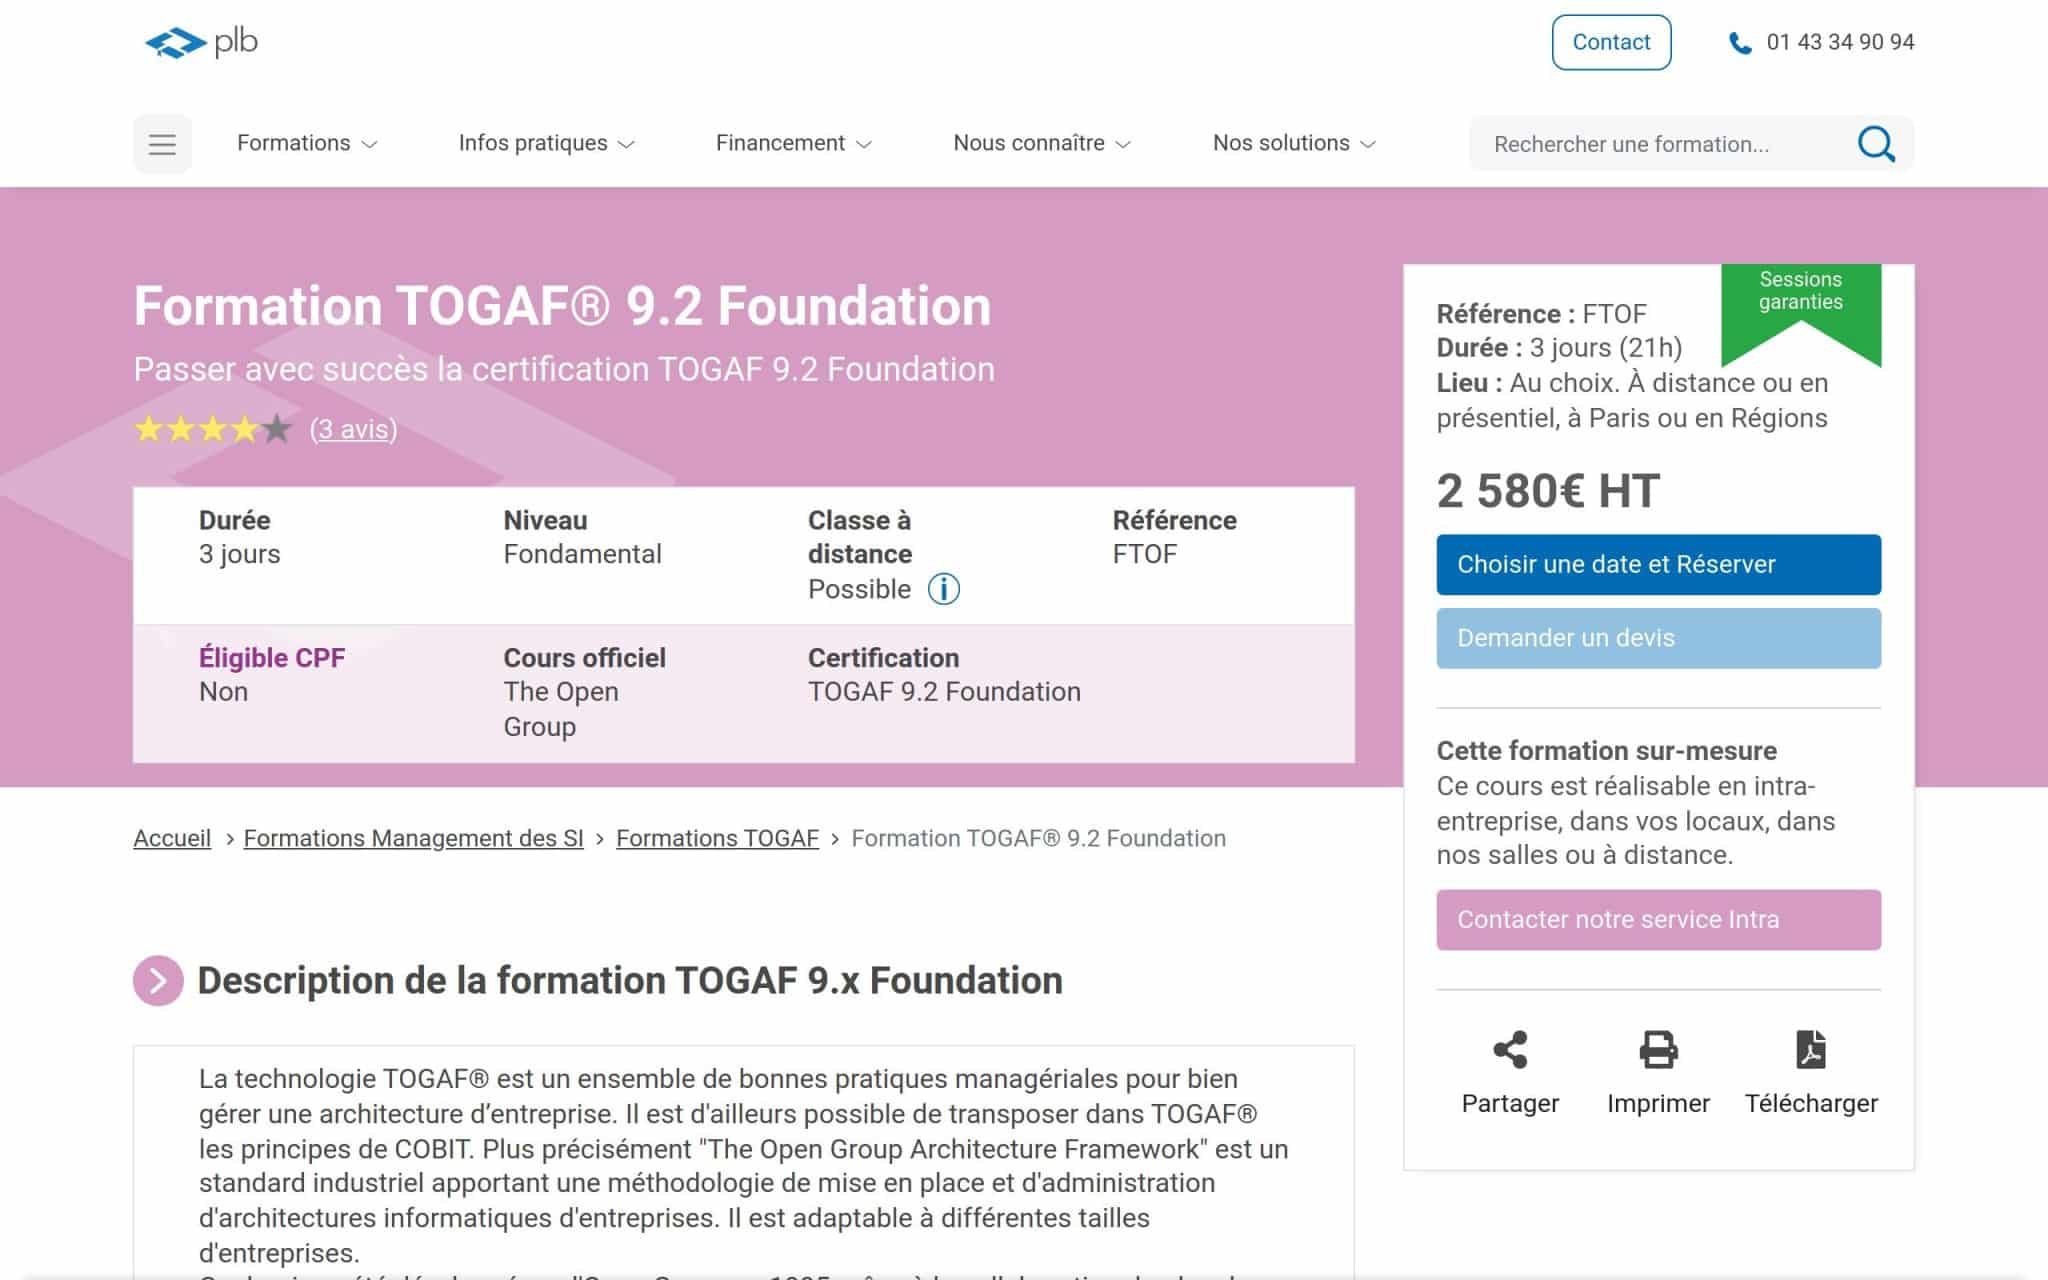2048x1280 pixels.
Task: Open Formations Management des SI breadcrumb
Action: 413,838
